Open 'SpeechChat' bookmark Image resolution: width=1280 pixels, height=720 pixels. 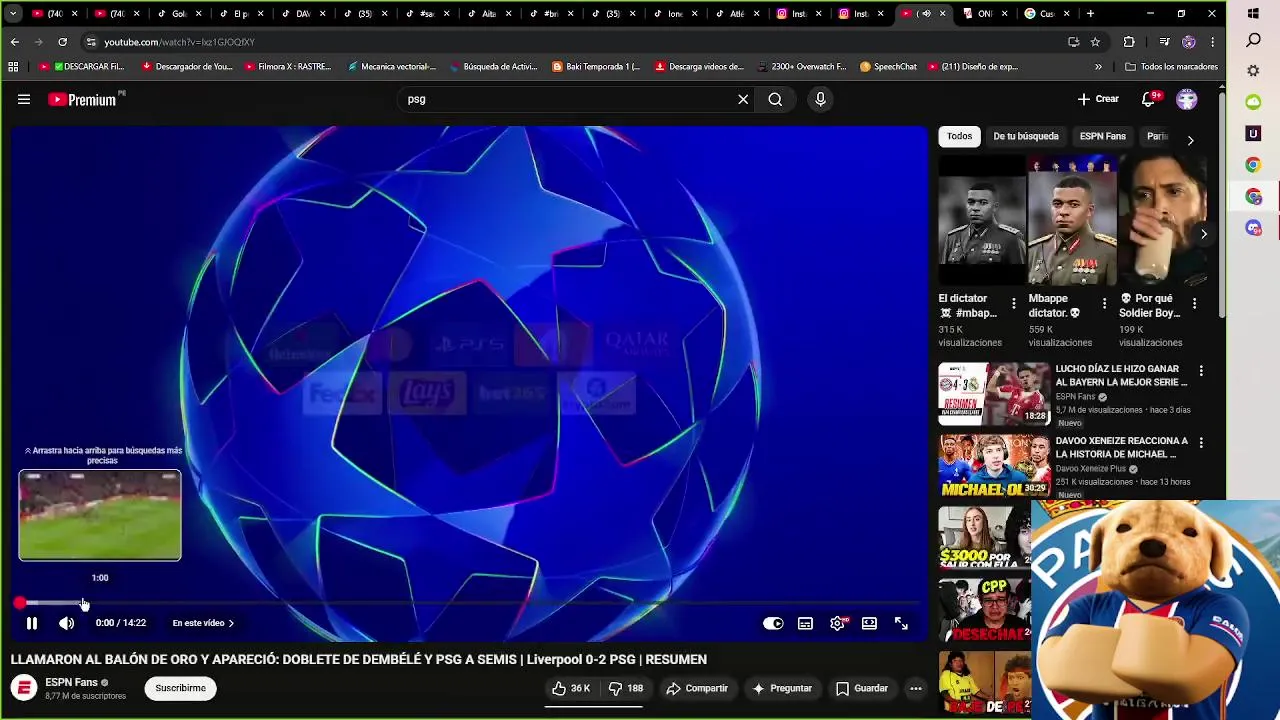point(888,66)
